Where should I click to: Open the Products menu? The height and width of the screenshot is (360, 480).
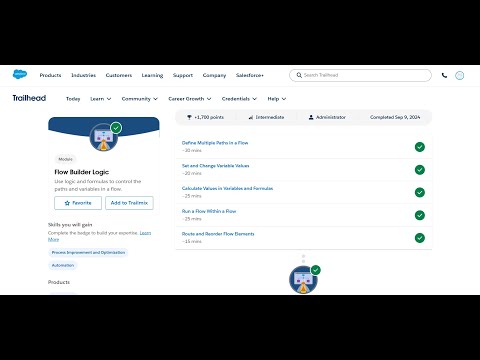[50, 75]
